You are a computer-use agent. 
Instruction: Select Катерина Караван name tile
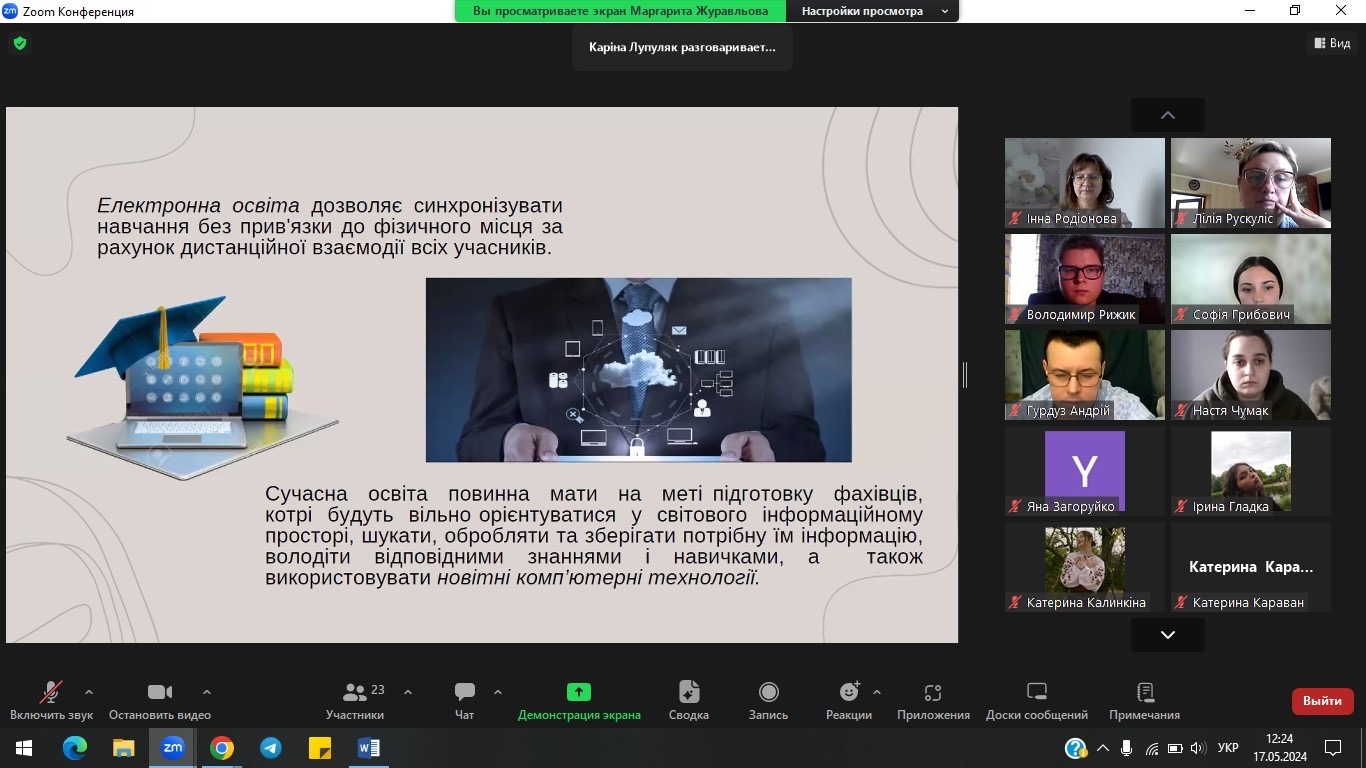tap(1251, 567)
